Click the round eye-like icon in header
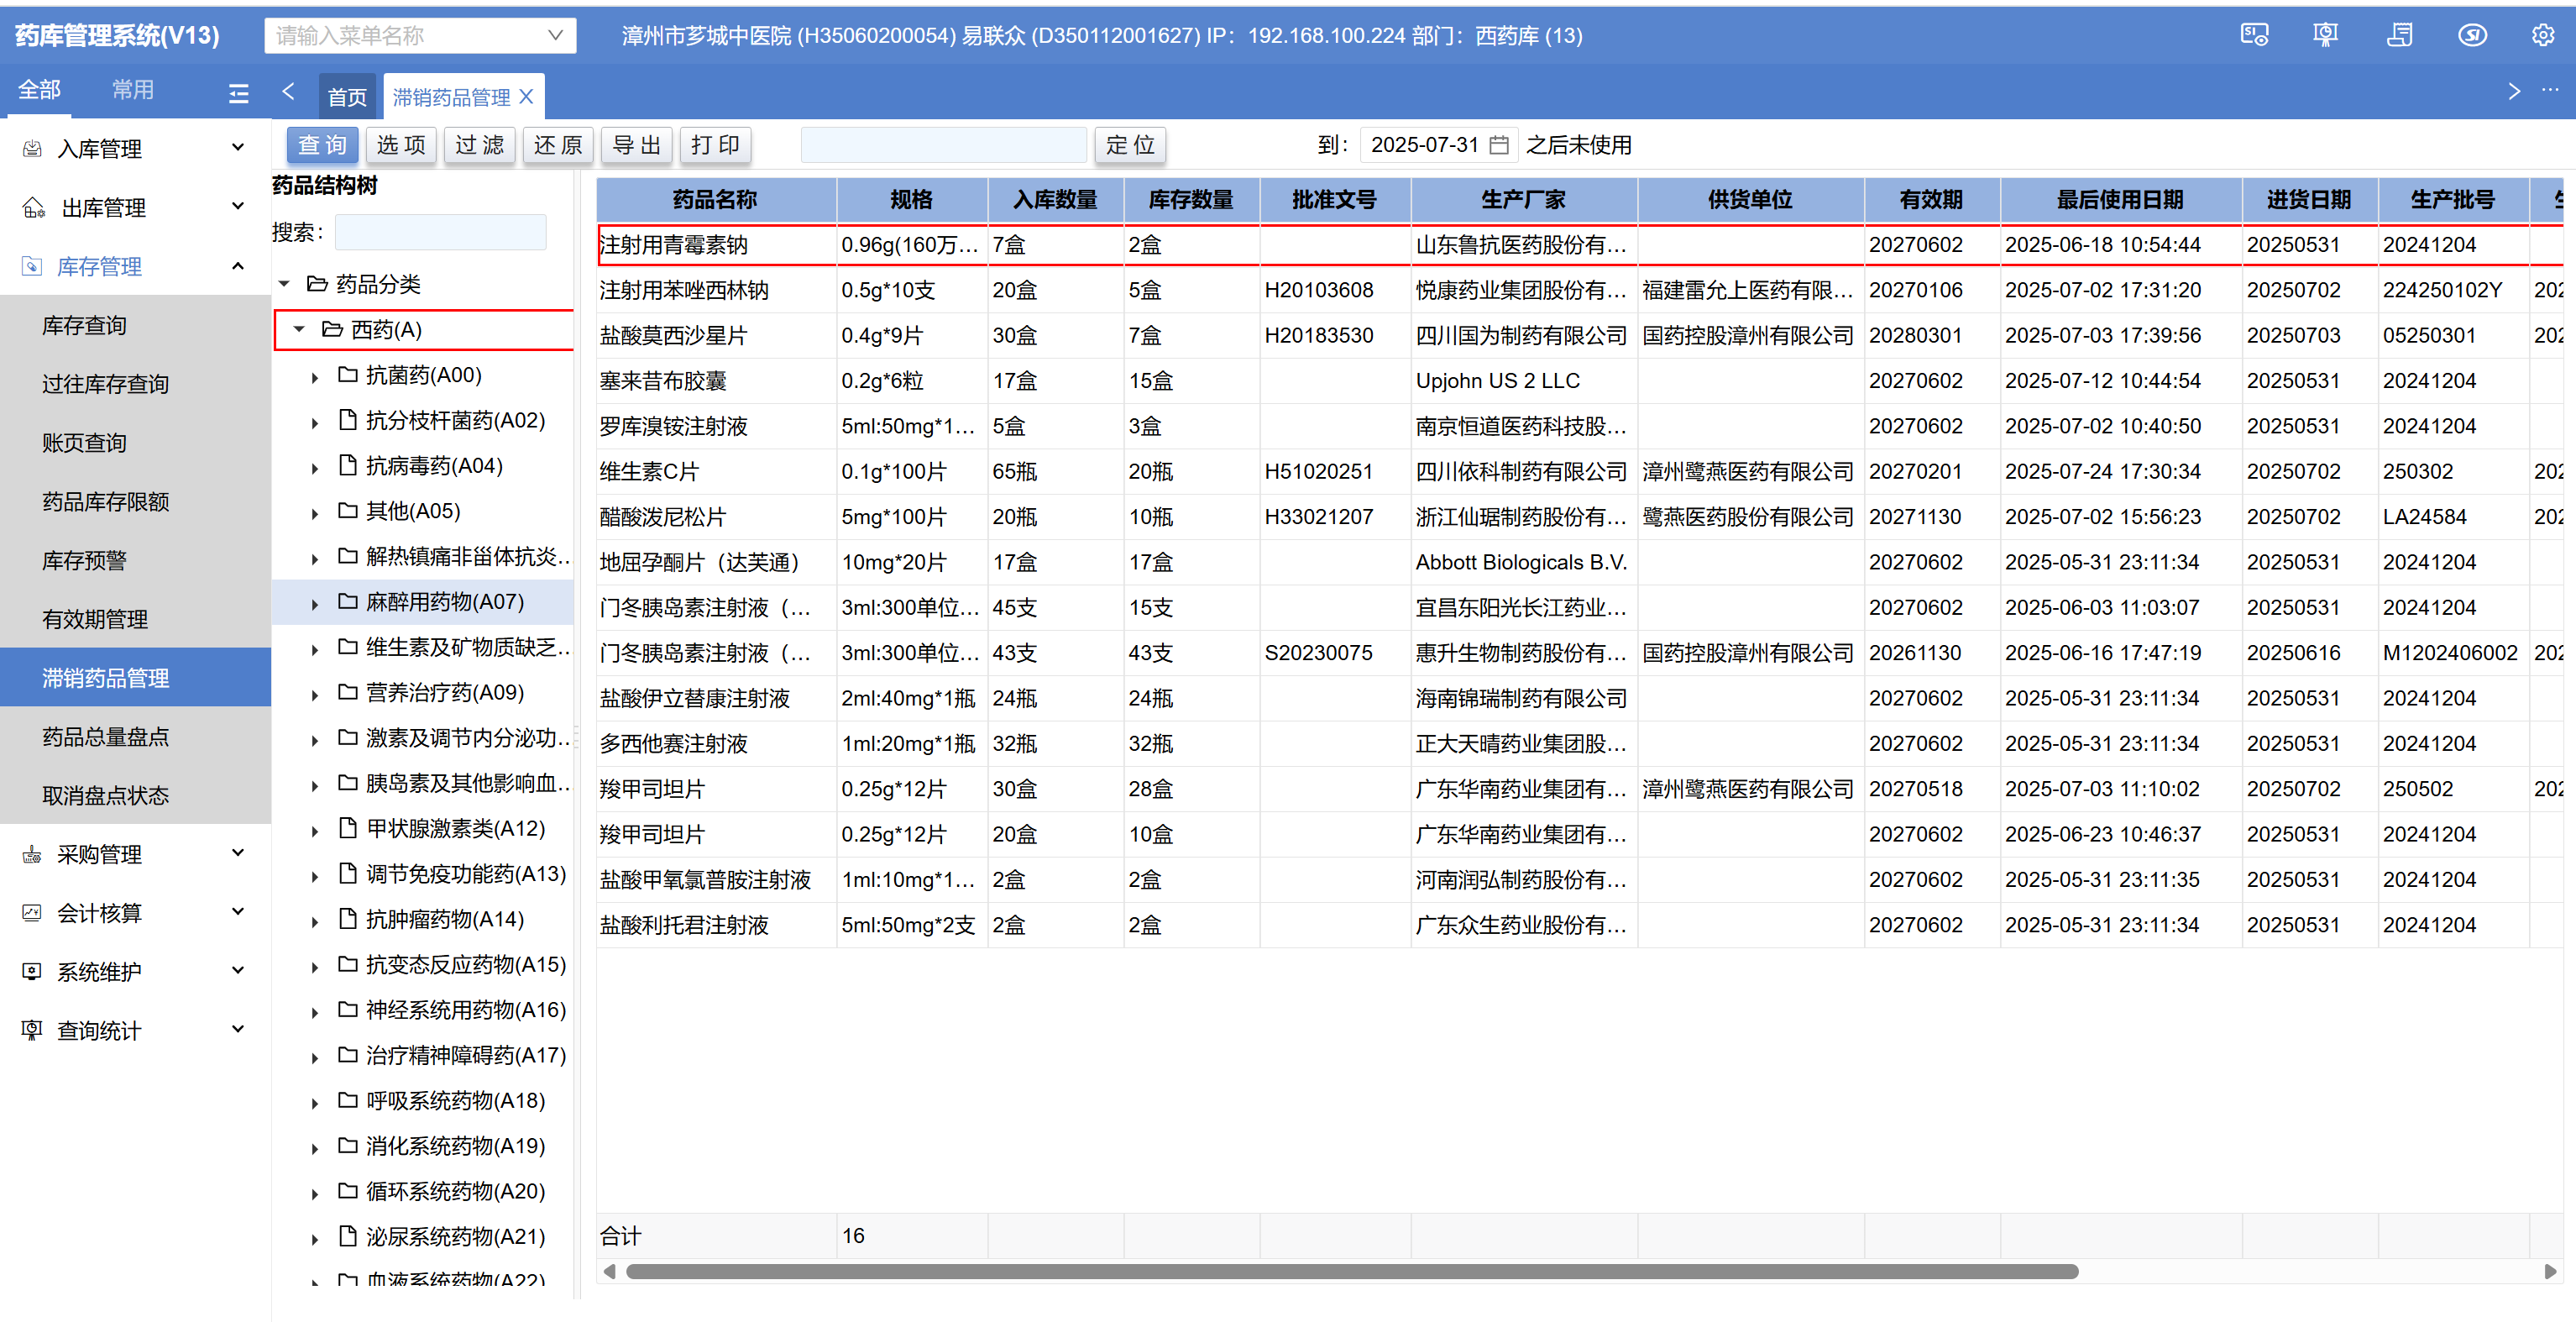 point(2472,36)
